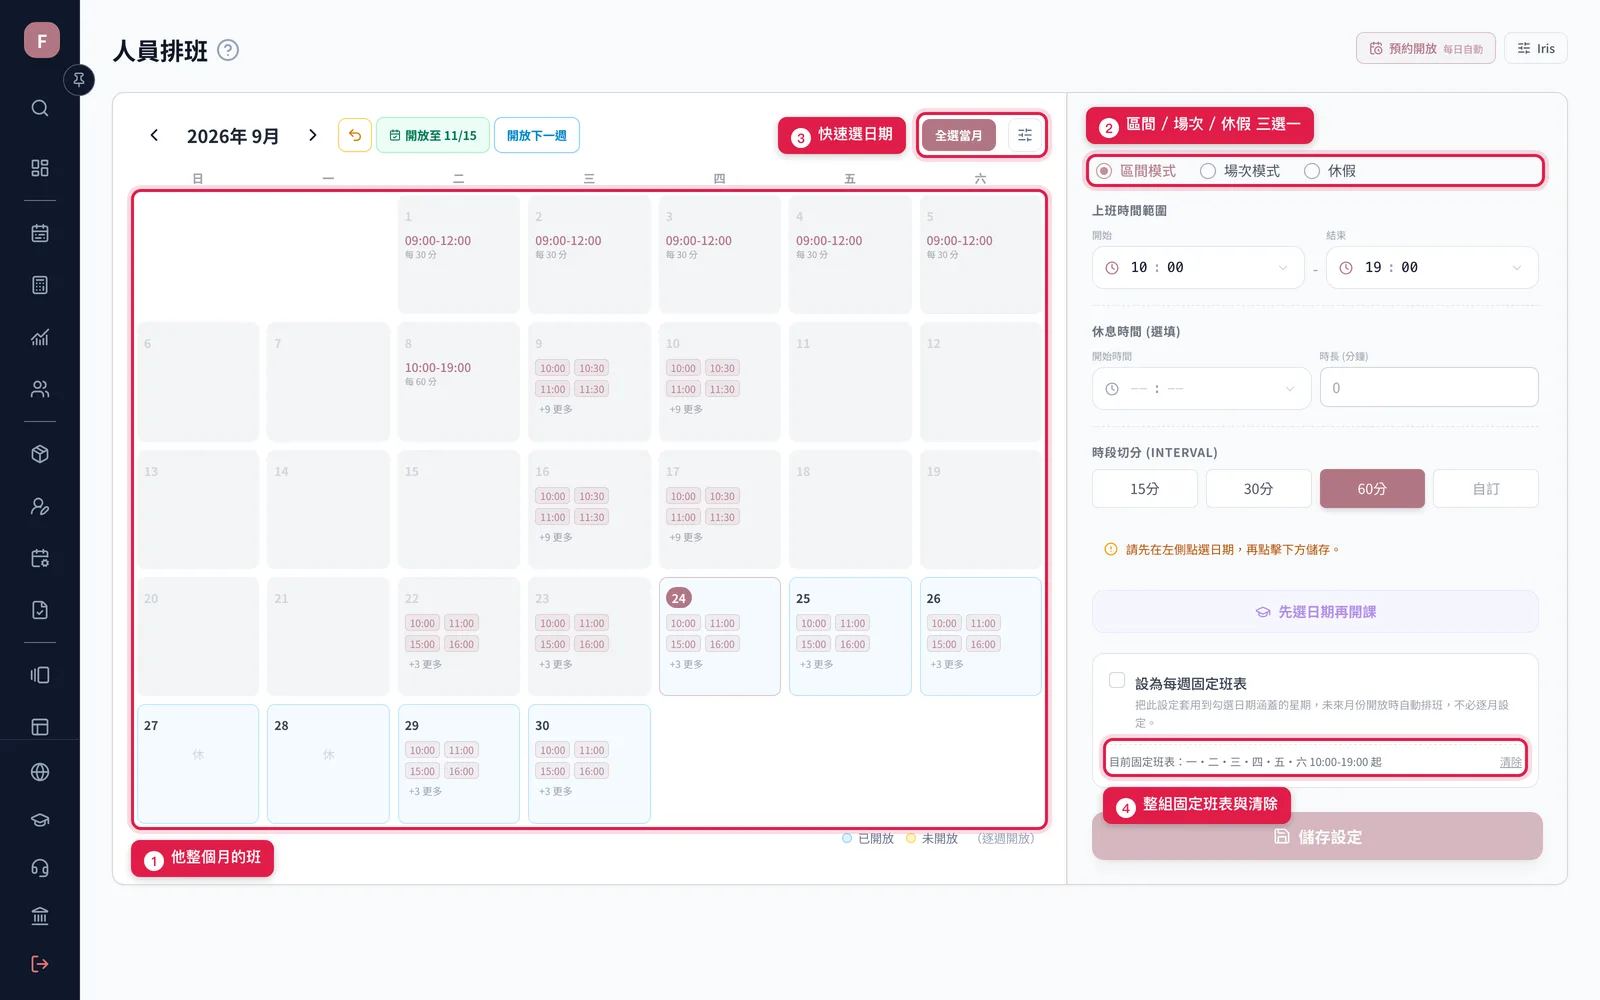The width and height of the screenshot is (1600, 1000).
Task: Select the 區間模式 radio option
Action: (x=1136, y=171)
